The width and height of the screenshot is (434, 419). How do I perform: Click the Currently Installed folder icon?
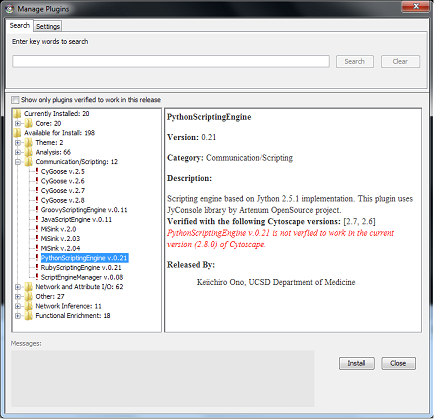pos(17,114)
